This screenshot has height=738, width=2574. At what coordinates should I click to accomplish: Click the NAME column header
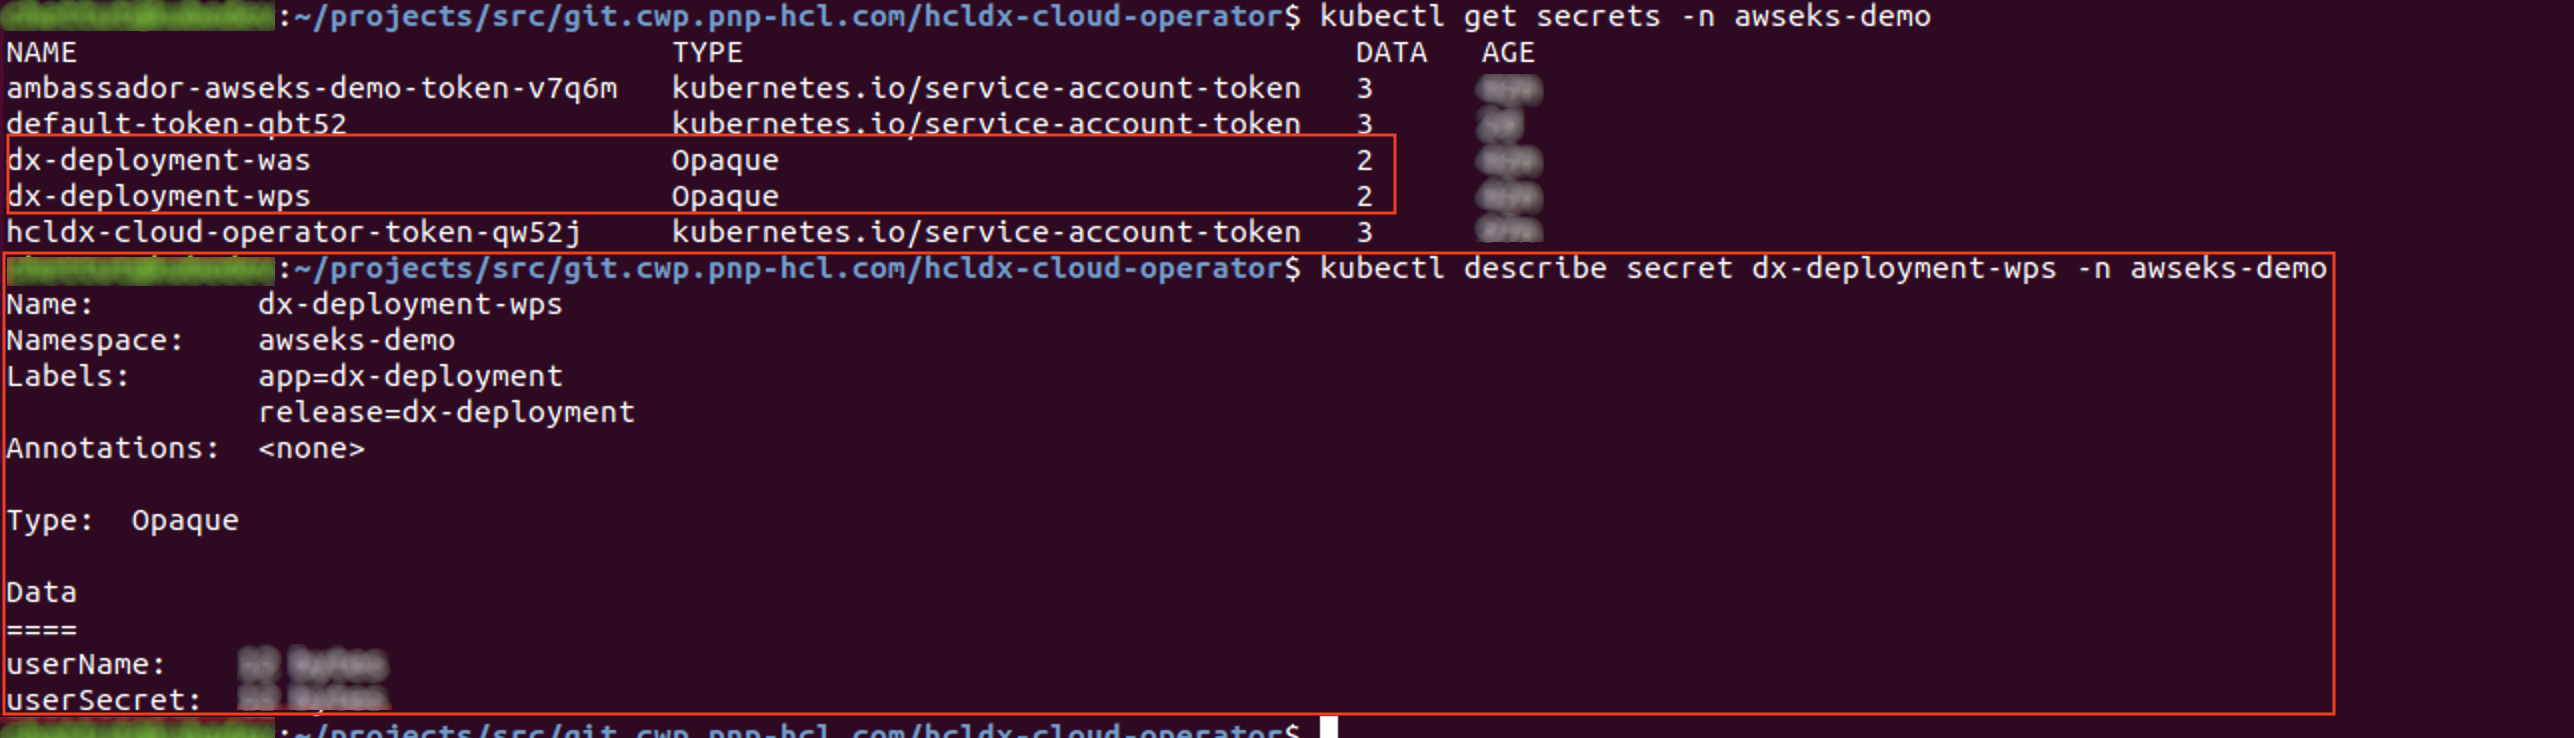41,53
